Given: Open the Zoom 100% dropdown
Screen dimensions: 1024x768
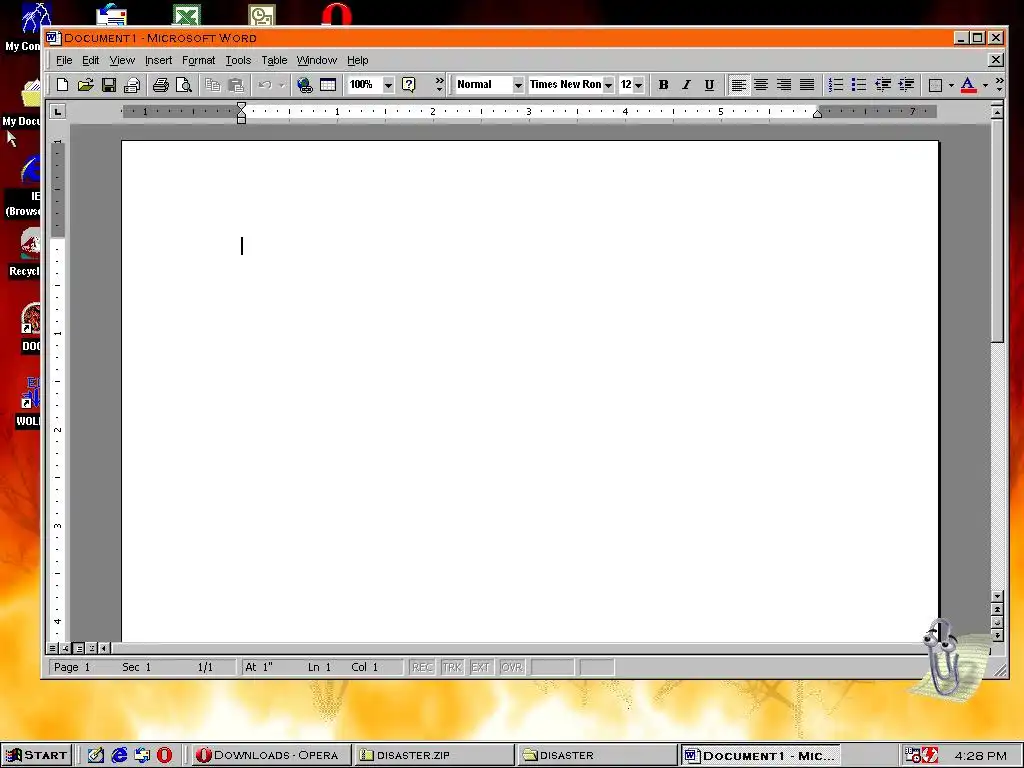Looking at the screenshot, I should (x=388, y=85).
